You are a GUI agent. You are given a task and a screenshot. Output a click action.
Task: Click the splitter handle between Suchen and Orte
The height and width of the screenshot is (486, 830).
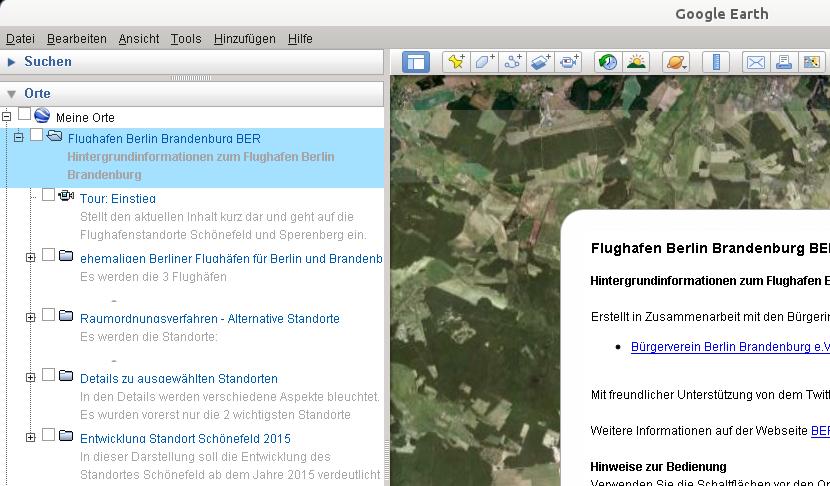(192, 78)
